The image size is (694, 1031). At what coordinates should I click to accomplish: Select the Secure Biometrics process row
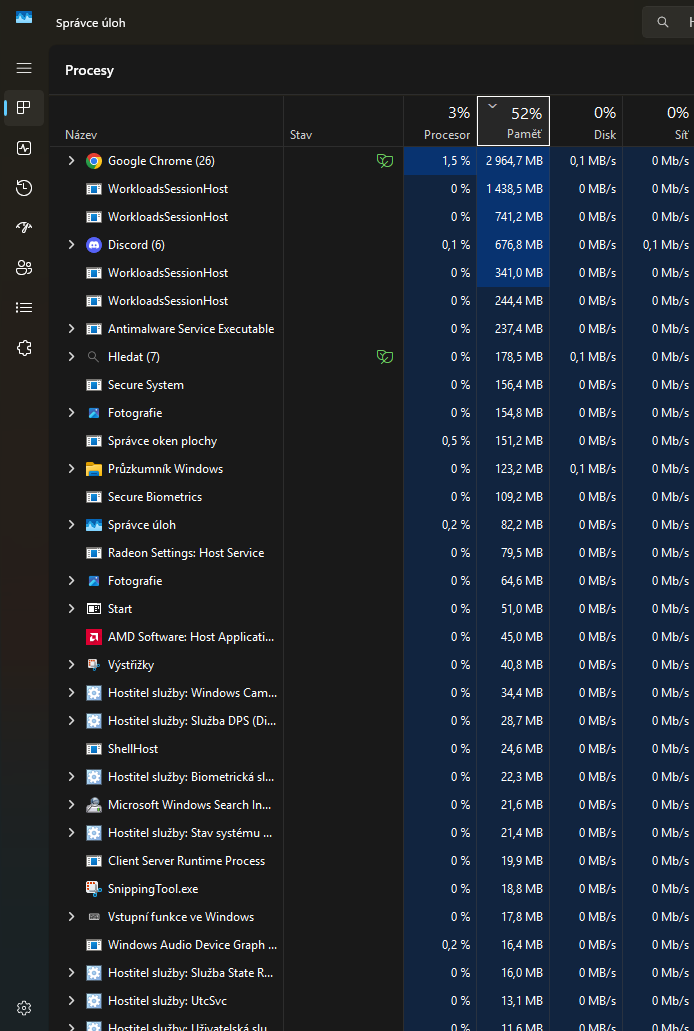(x=372, y=497)
